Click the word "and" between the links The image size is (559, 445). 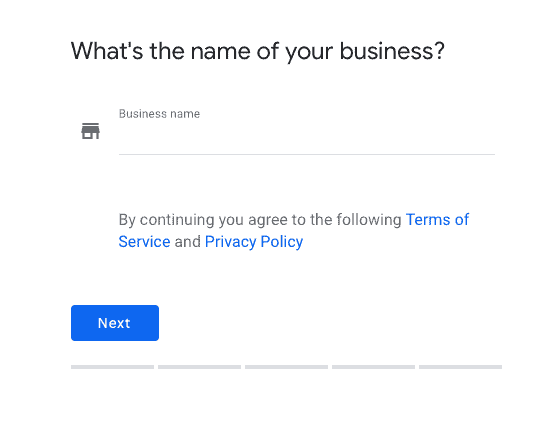[188, 242]
